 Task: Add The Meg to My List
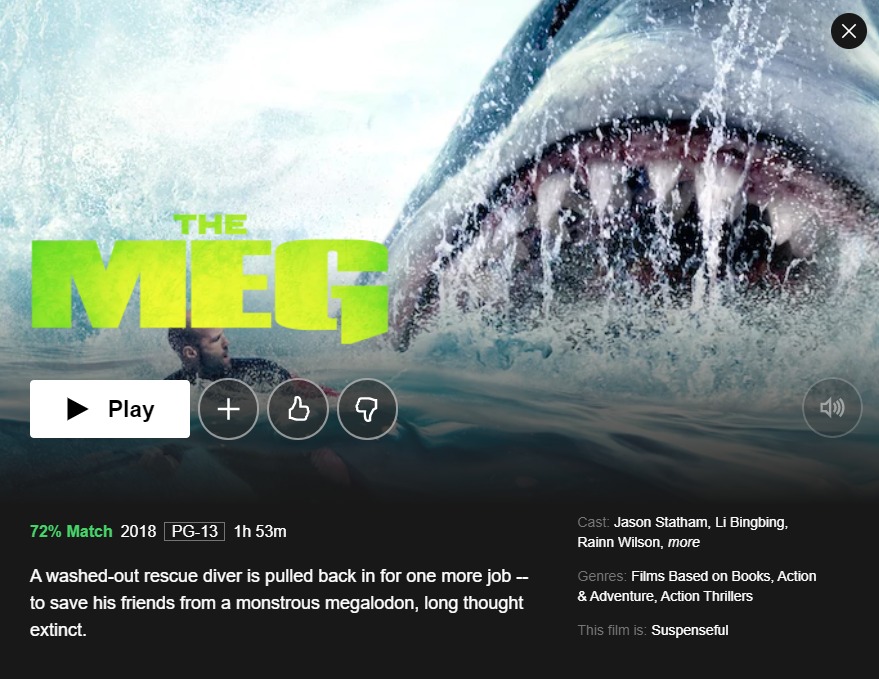[228, 409]
